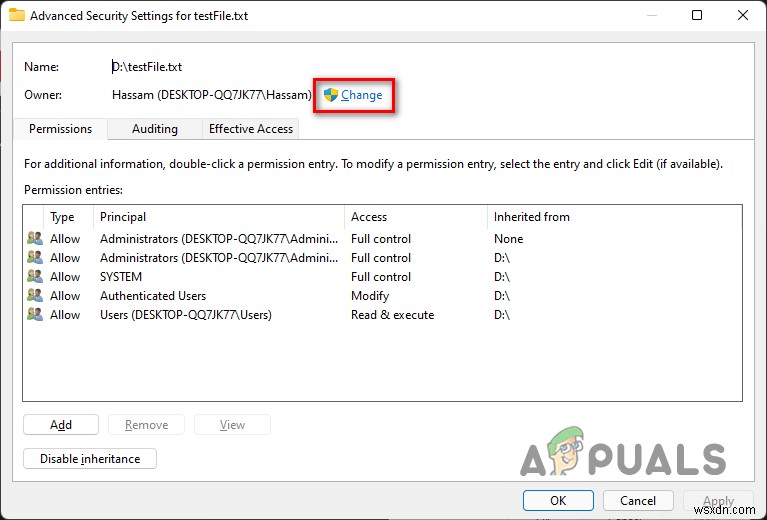Click the None inherited-from cell

point(508,239)
